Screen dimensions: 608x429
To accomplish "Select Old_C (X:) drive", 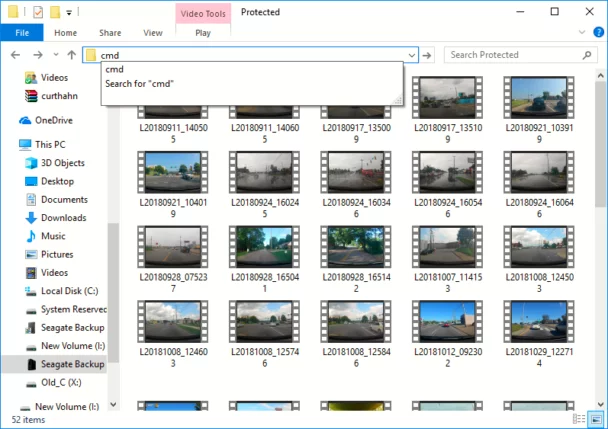I will (61, 382).
